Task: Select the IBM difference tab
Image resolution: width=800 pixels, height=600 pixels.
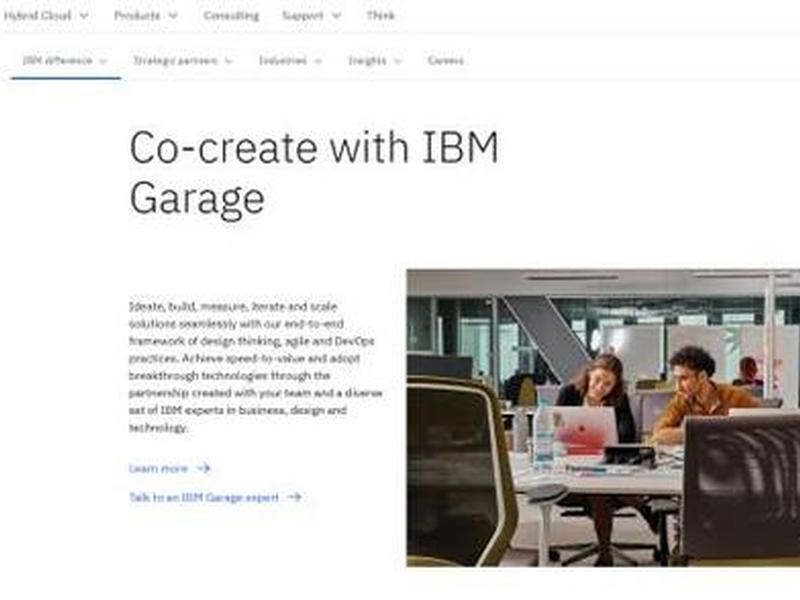Action: pos(65,61)
